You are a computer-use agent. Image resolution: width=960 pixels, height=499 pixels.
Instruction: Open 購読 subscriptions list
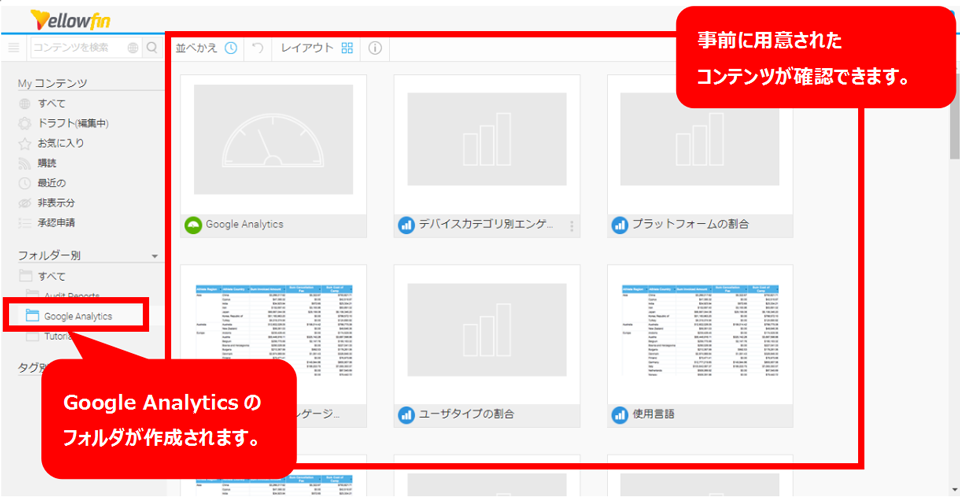pos(47,163)
